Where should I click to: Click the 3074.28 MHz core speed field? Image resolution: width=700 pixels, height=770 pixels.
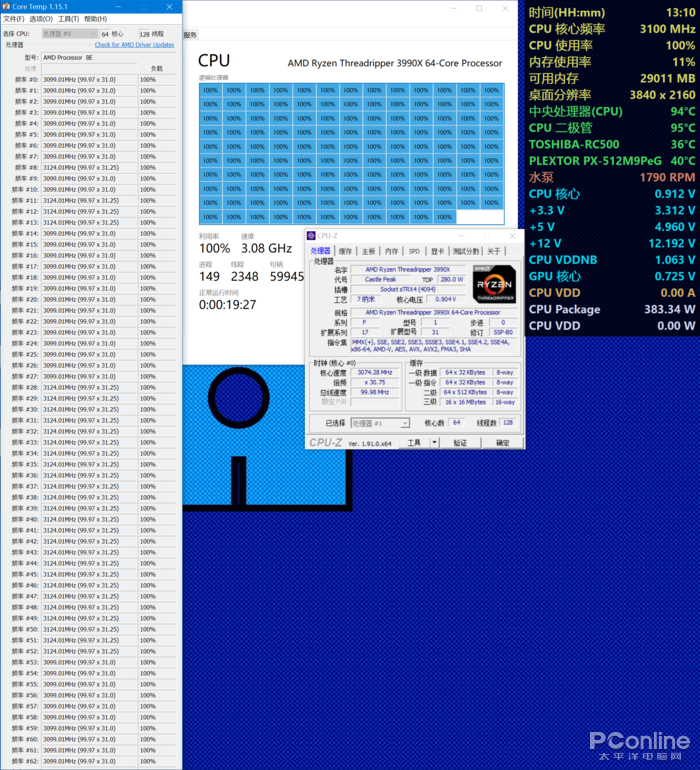click(375, 373)
